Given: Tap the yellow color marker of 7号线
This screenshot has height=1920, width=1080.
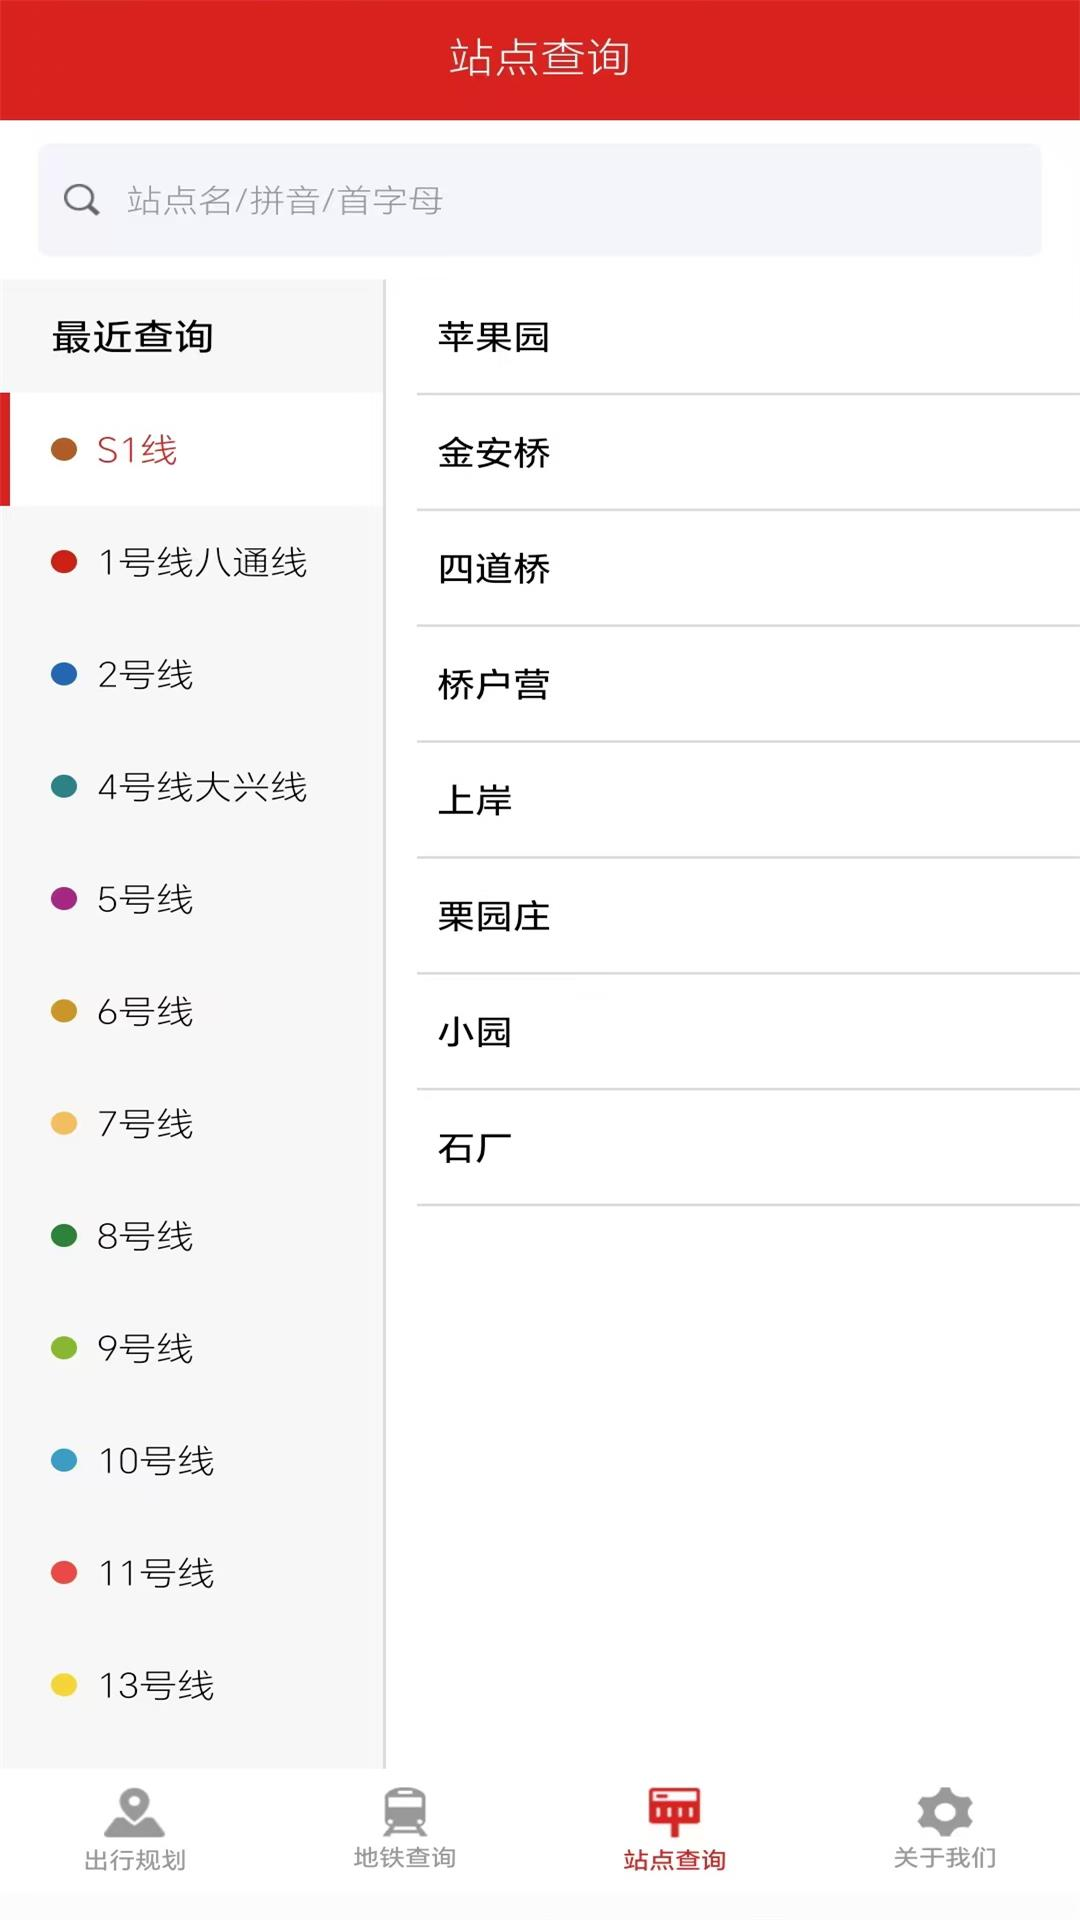Looking at the screenshot, I should click(x=64, y=1124).
